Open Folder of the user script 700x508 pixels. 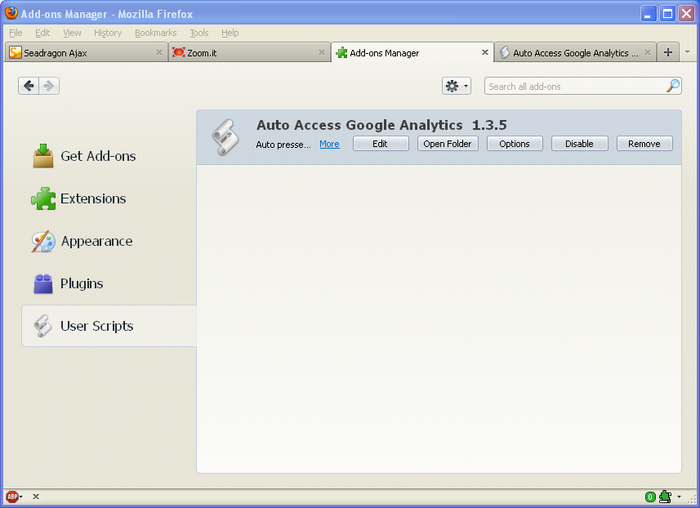[x=447, y=144]
